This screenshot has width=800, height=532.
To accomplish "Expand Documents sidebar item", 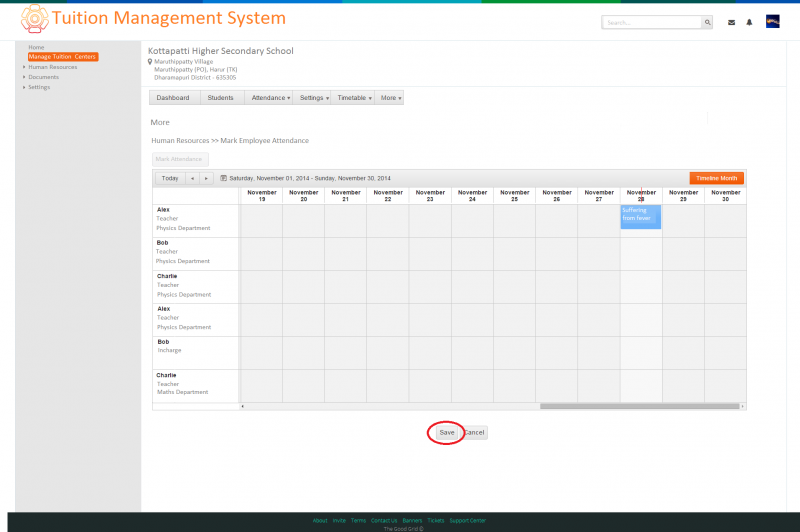I will [43, 77].
